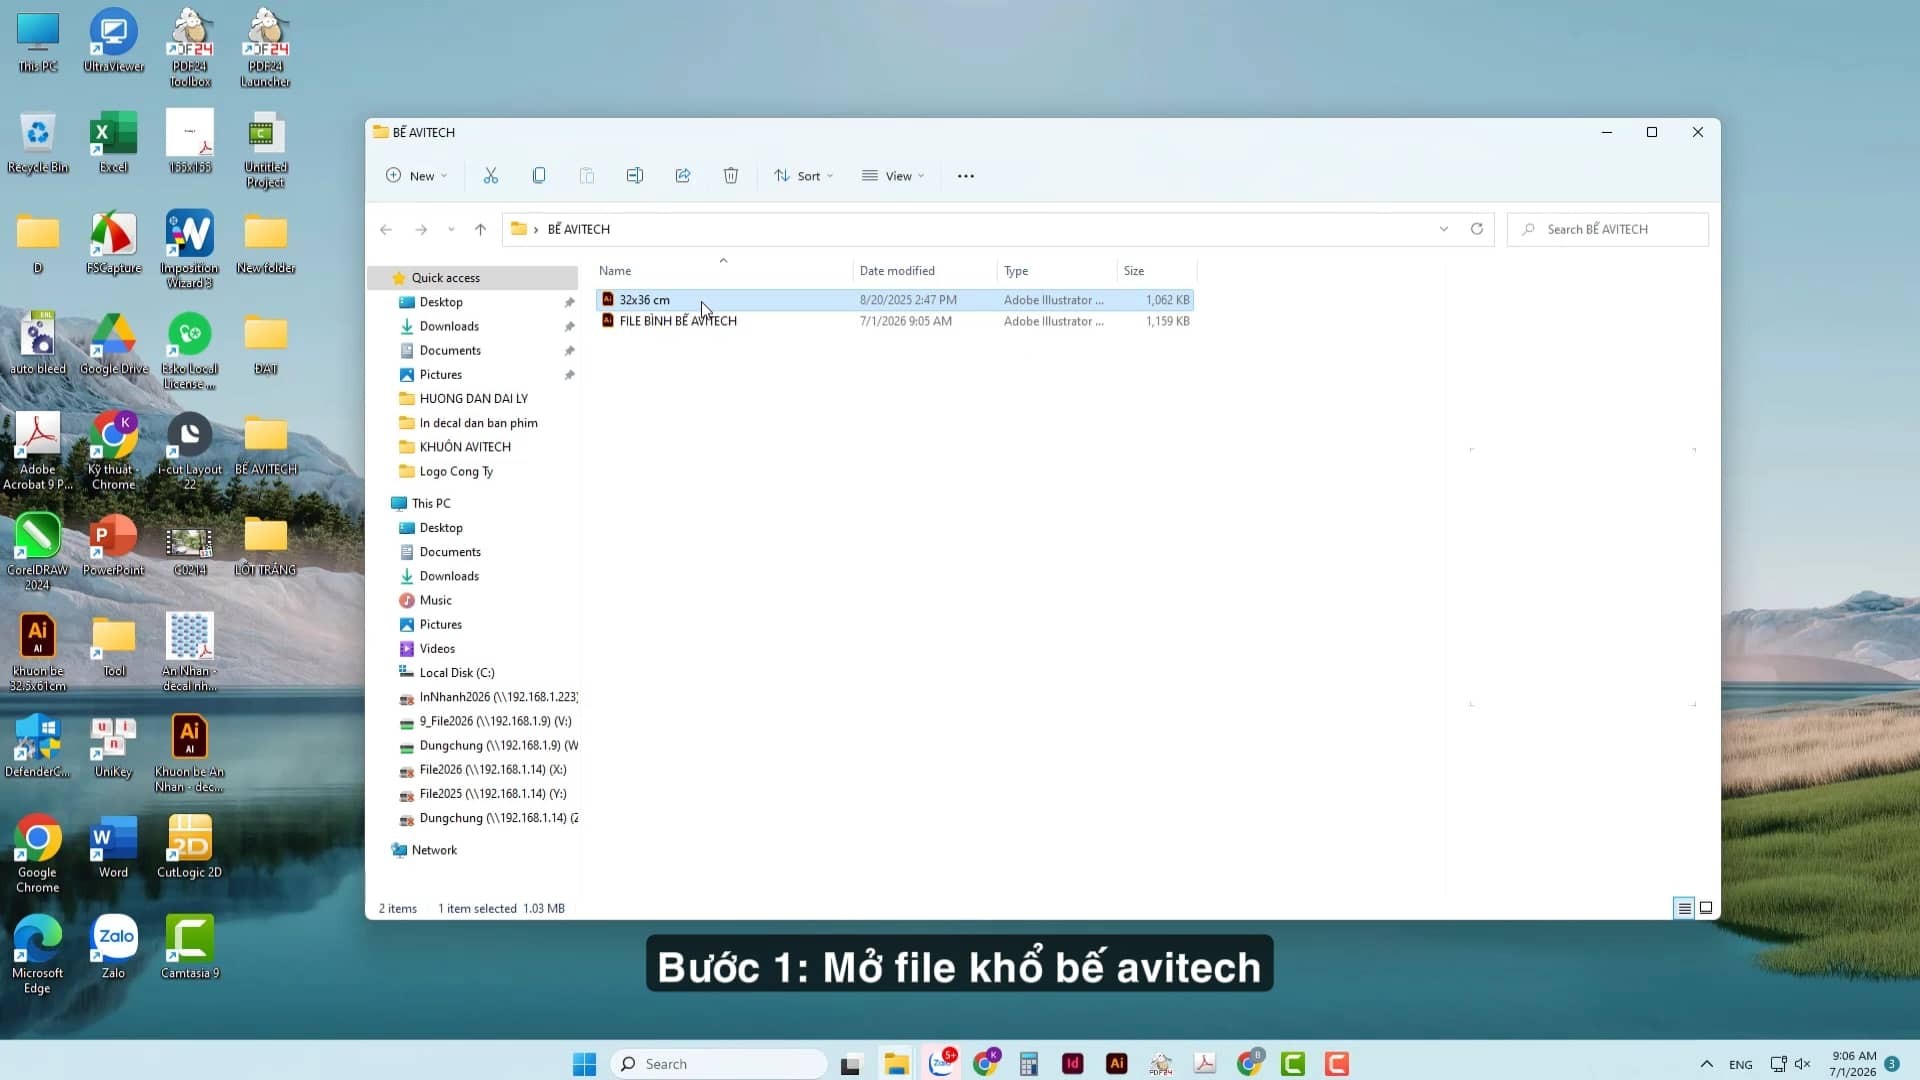Click the Back navigation arrow
Screen dimensions: 1920x1080
click(386, 229)
